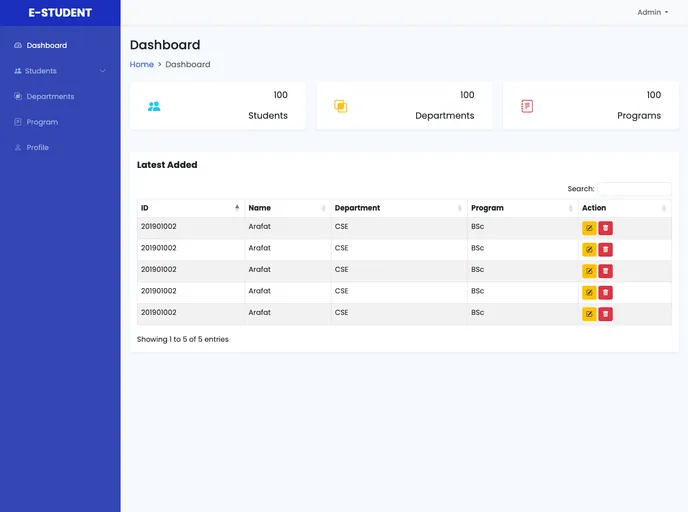The image size is (688, 512).
Task: Click the Profile person icon in the sidebar
Action: 18,147
